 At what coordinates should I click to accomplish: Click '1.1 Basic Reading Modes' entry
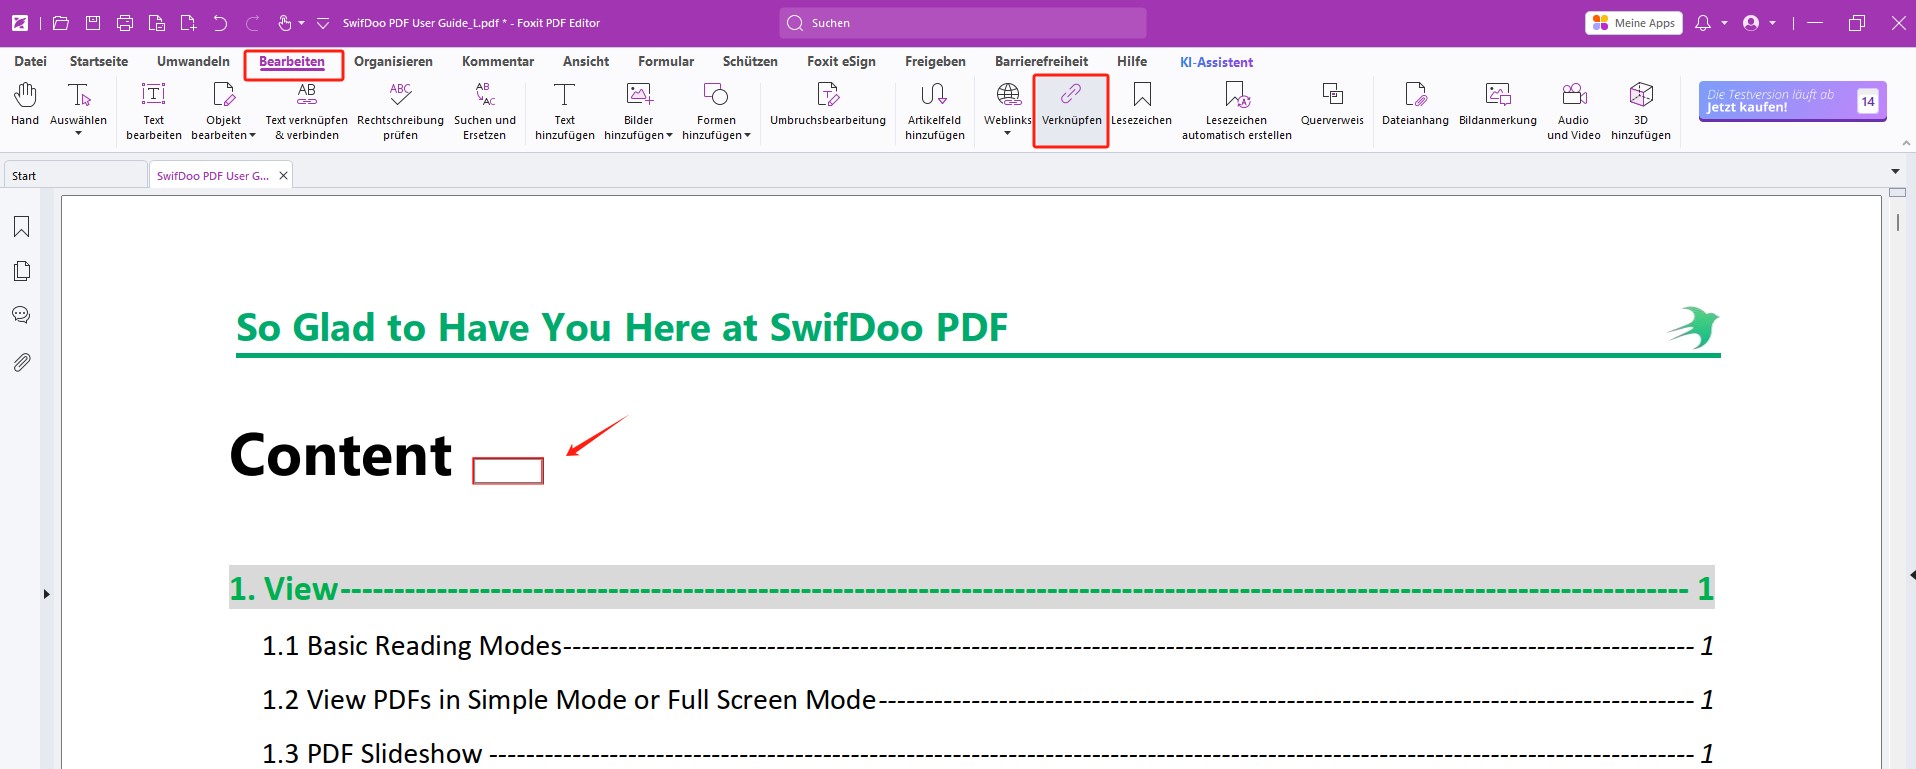click(x=988, y=646)
